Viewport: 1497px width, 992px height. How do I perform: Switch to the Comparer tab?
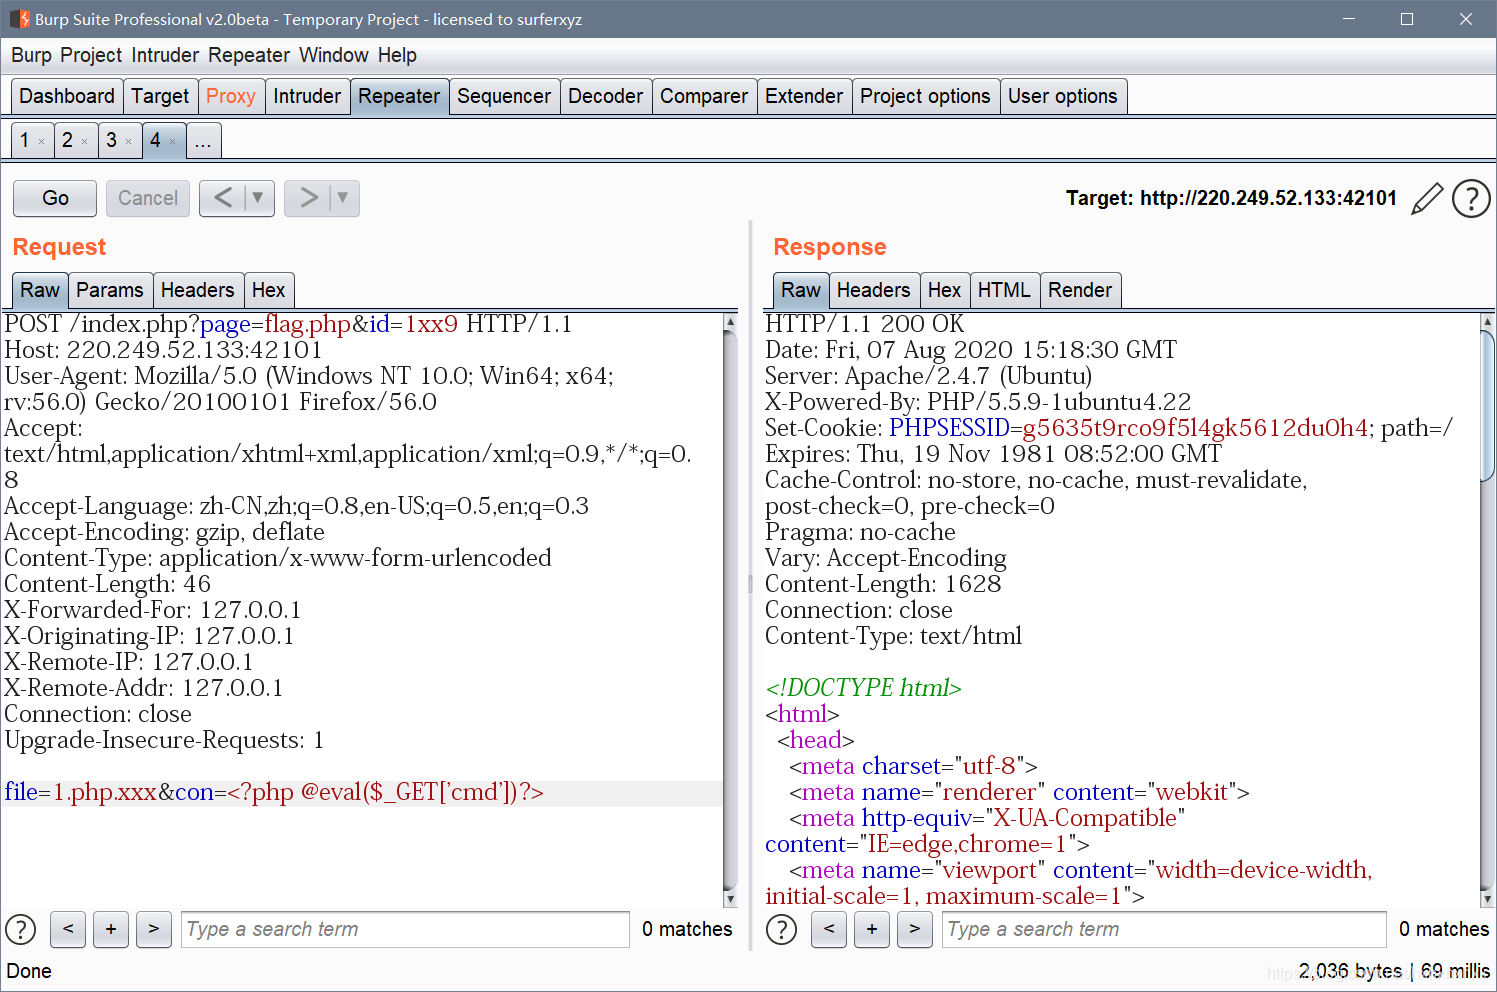[704, 96]
